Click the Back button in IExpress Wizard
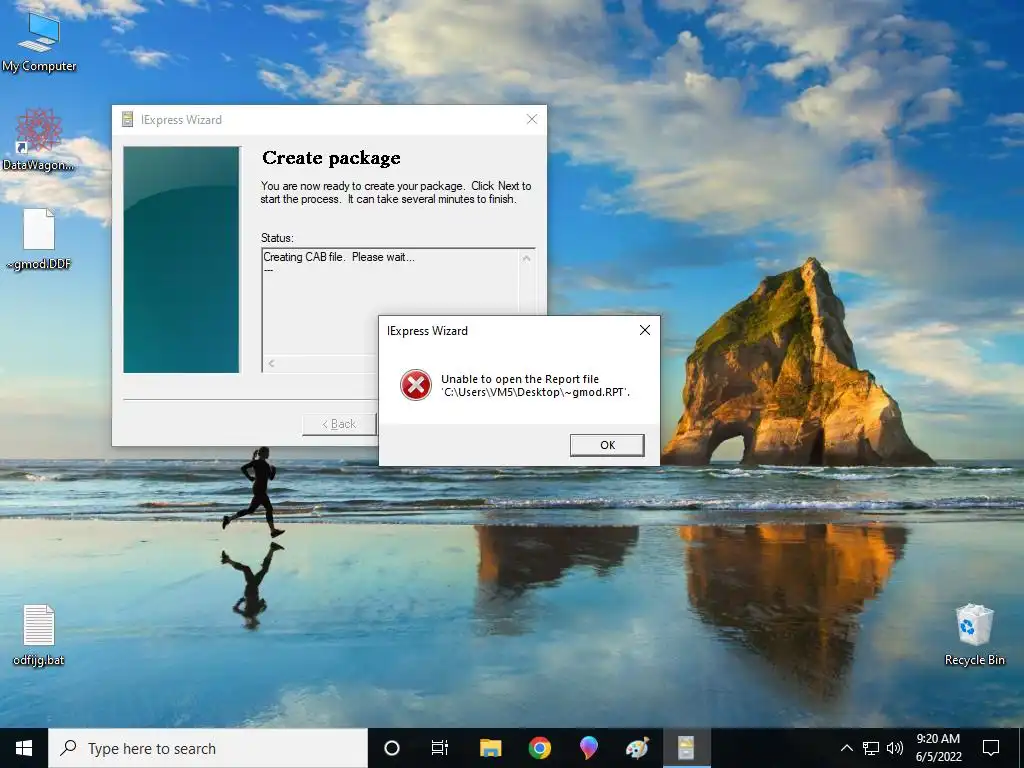The height and width of the screenshot is (768, 1024). 339,424
